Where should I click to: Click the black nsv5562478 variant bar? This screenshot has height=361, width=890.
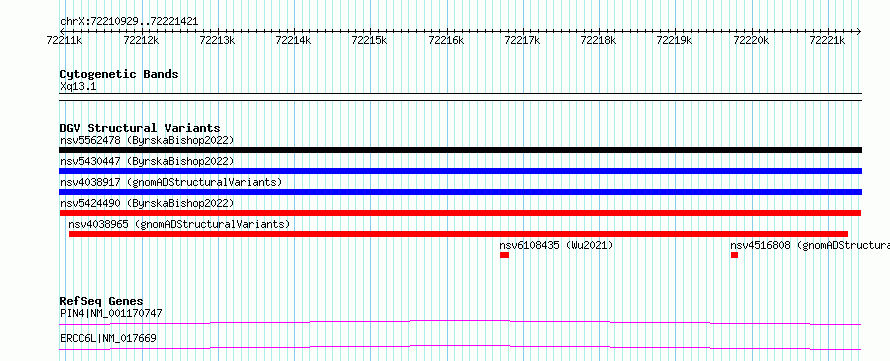(460, 150)
